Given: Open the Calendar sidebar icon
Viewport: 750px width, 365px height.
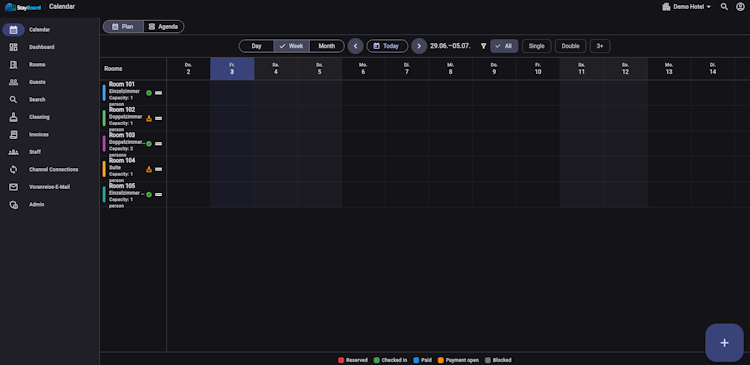Looking at the screenshot, I should [13, 30].
